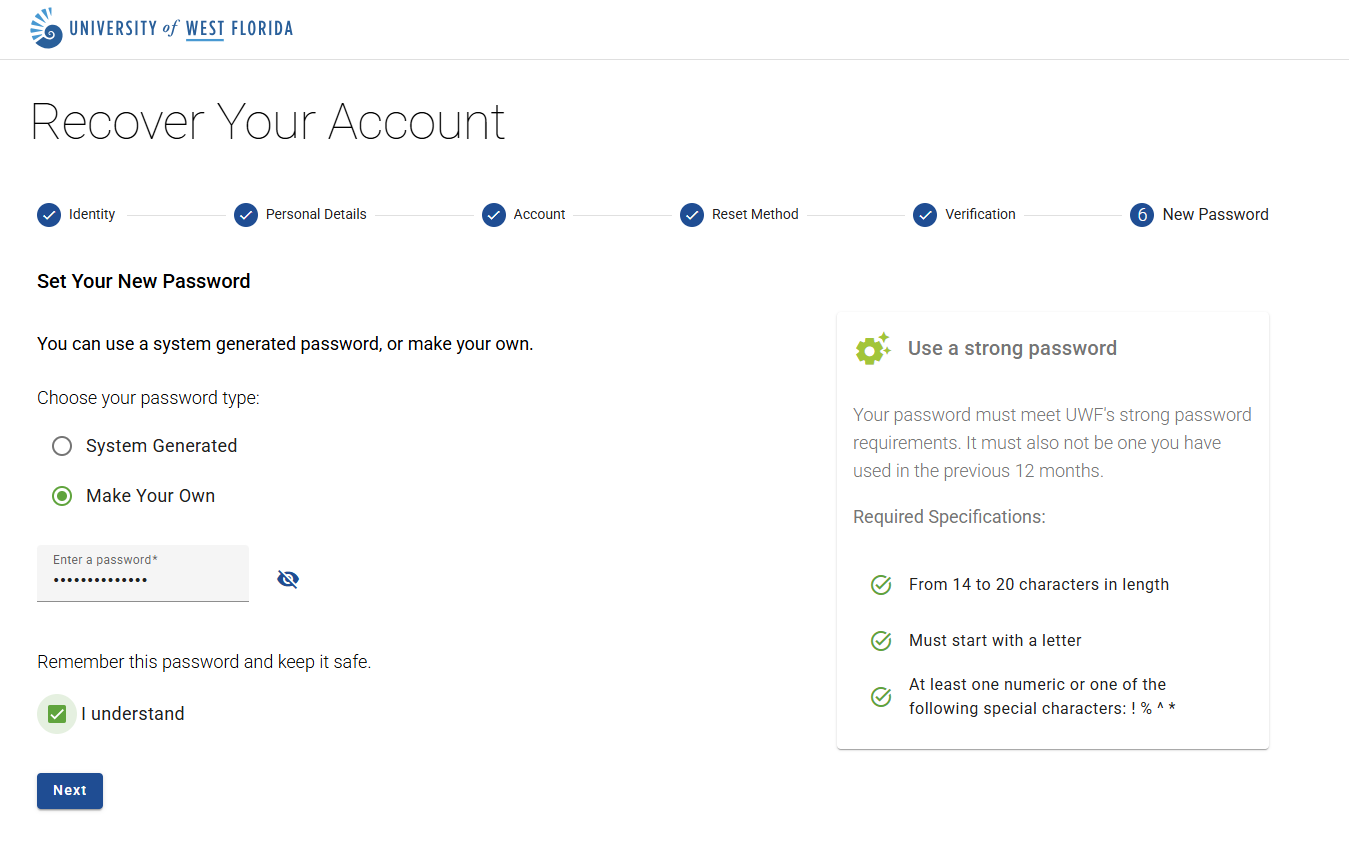Select the Personal Details step label

(x=316, y=214)
